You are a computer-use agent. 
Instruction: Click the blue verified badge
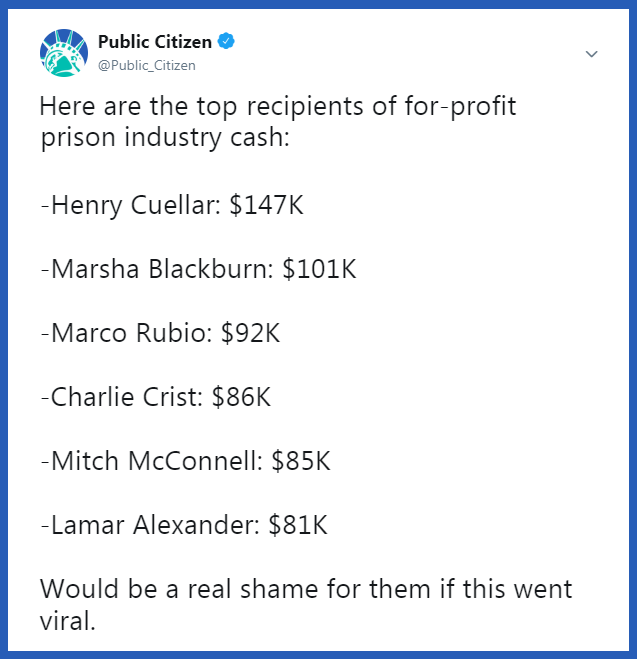coord(229,42)
